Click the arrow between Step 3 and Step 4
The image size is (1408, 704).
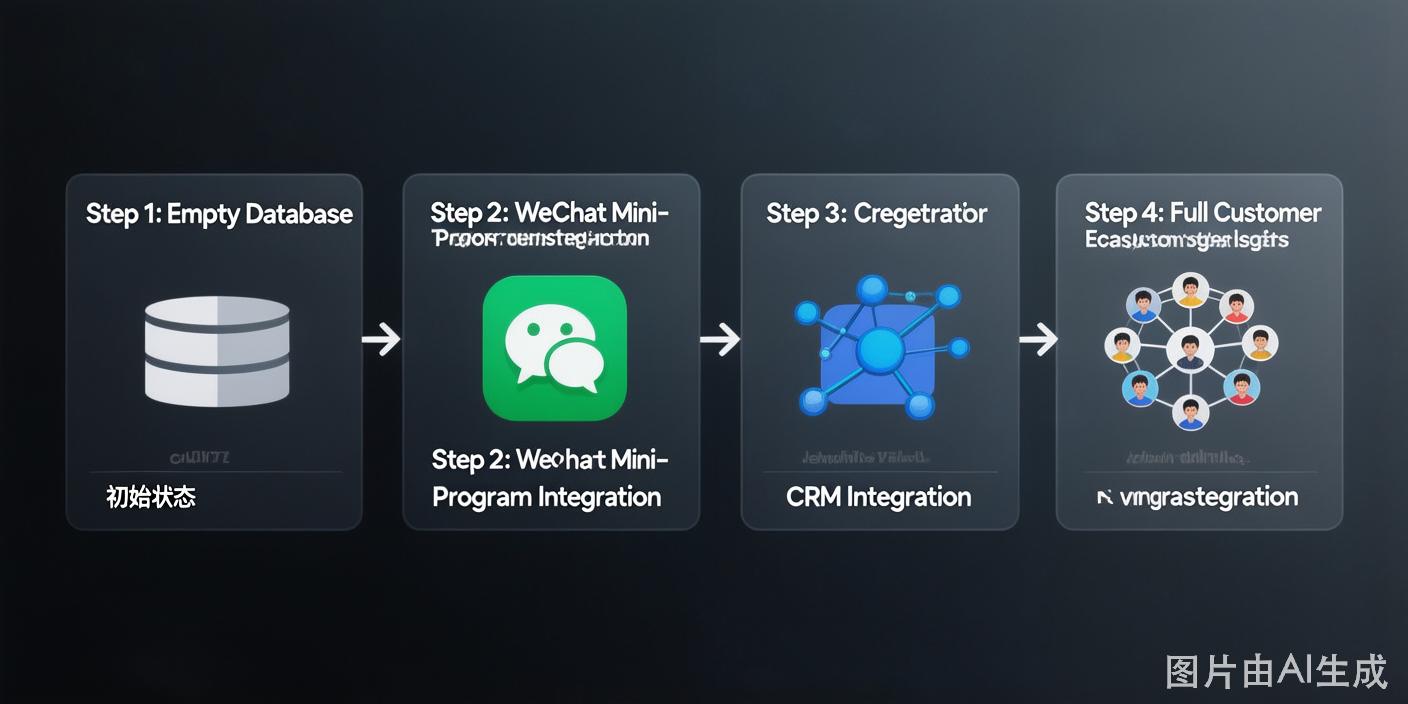tap(1038, 339)
